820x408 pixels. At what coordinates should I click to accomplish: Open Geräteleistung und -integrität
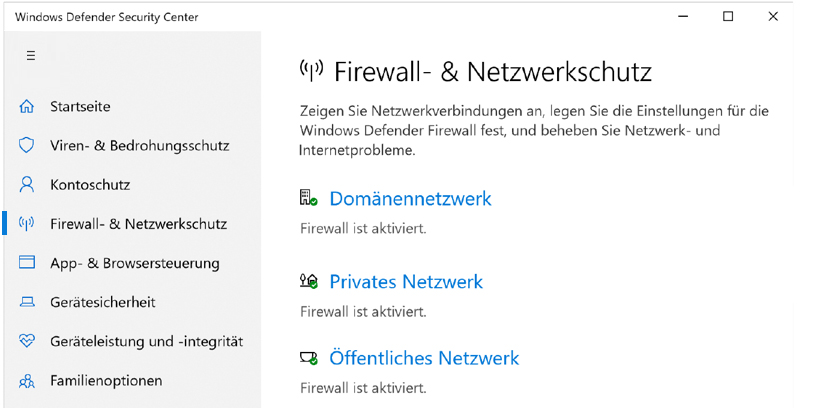(147, 342)
